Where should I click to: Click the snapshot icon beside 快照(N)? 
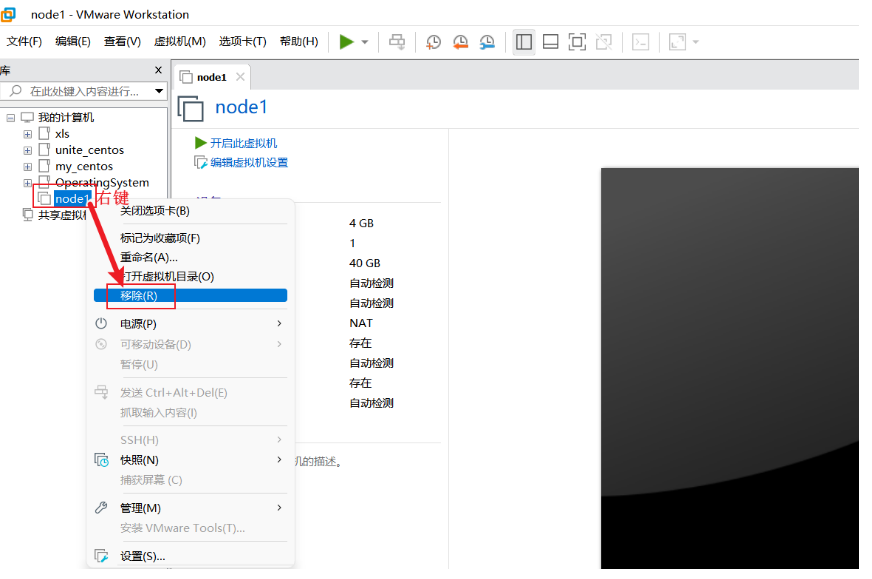(x=101, y=460)
